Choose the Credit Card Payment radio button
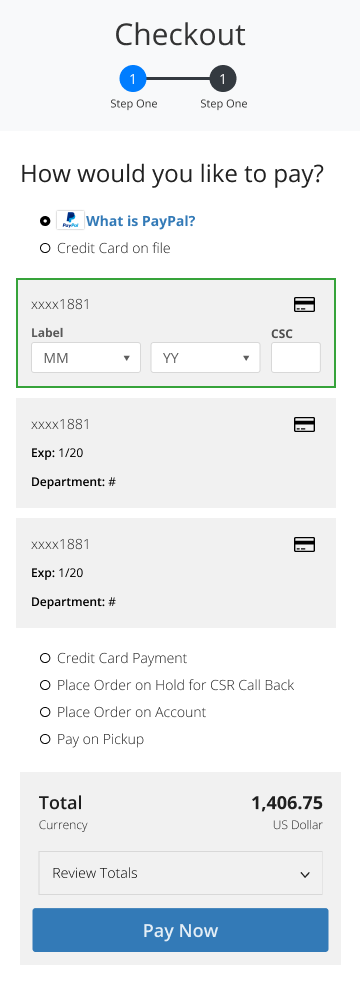Screen dimensions: 360x990 45,658
